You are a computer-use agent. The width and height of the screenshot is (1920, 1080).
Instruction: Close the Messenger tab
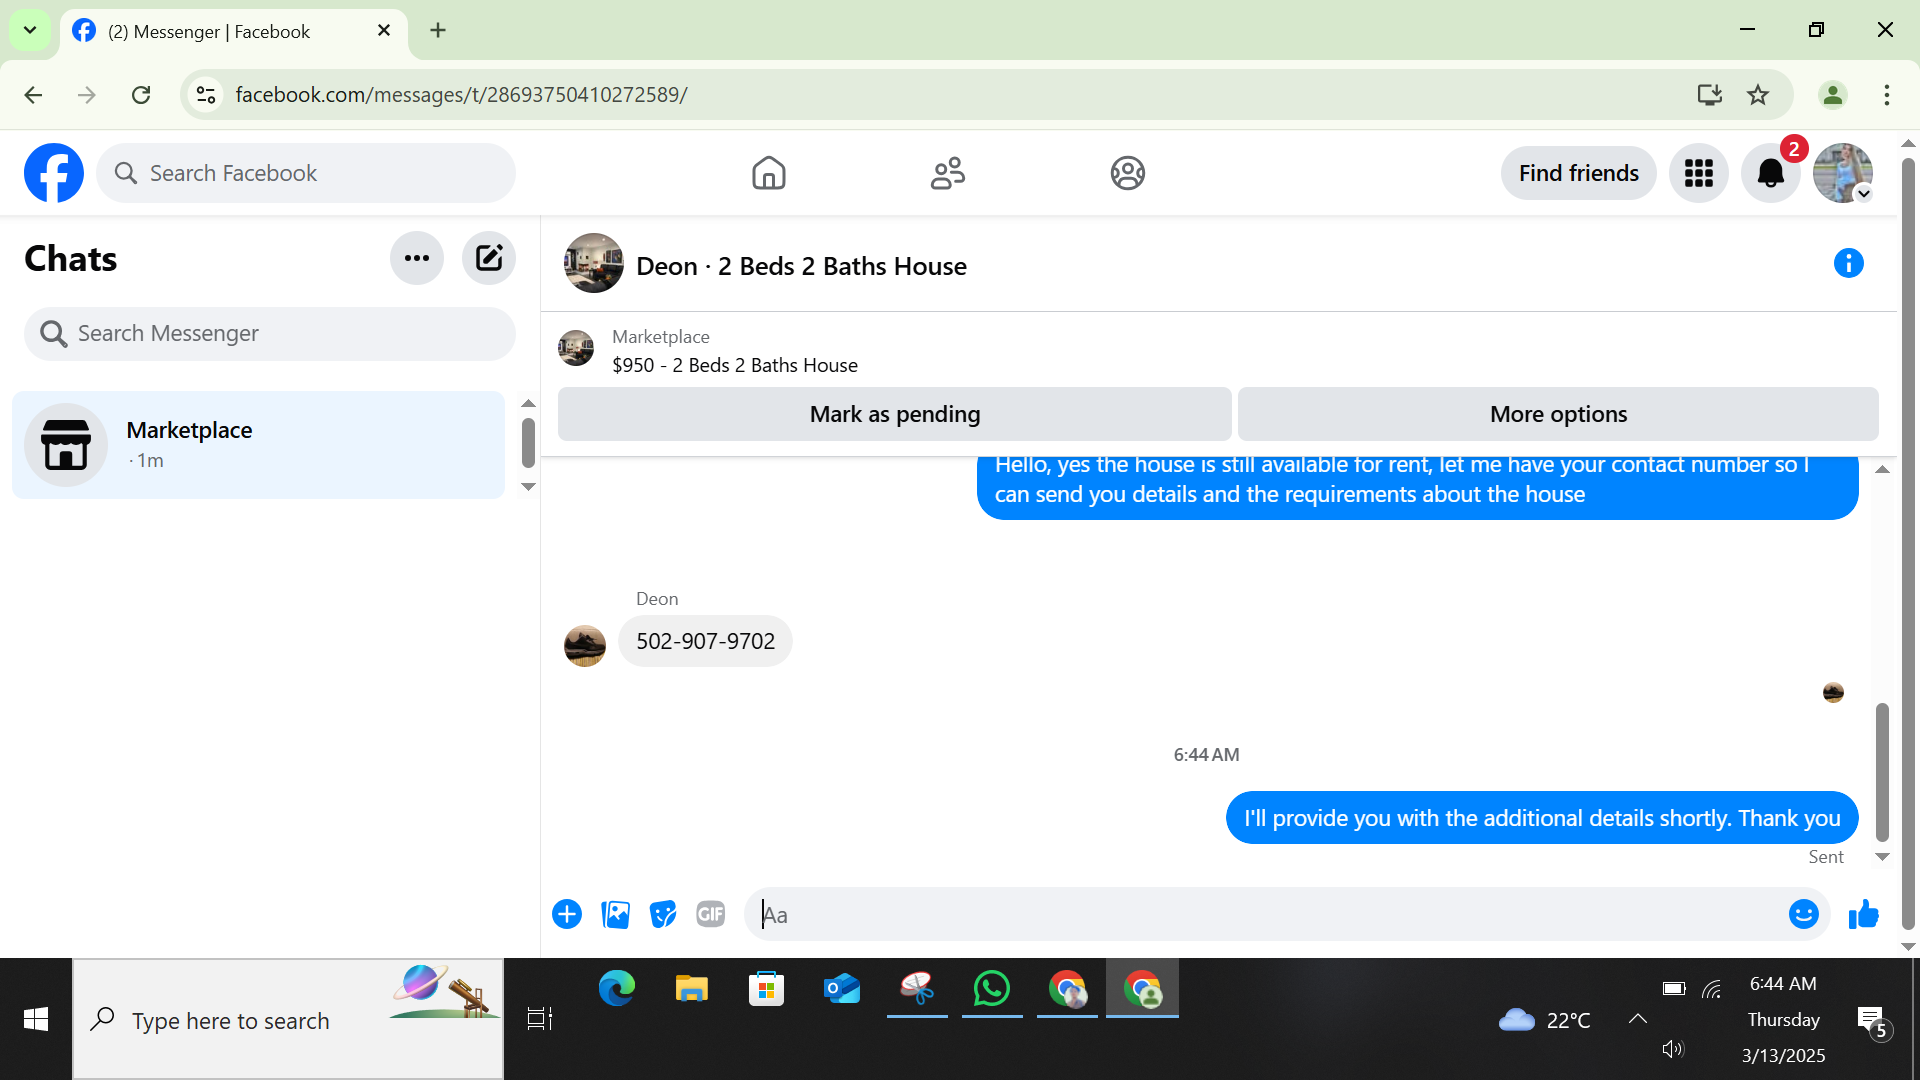[x=384, y=31]
